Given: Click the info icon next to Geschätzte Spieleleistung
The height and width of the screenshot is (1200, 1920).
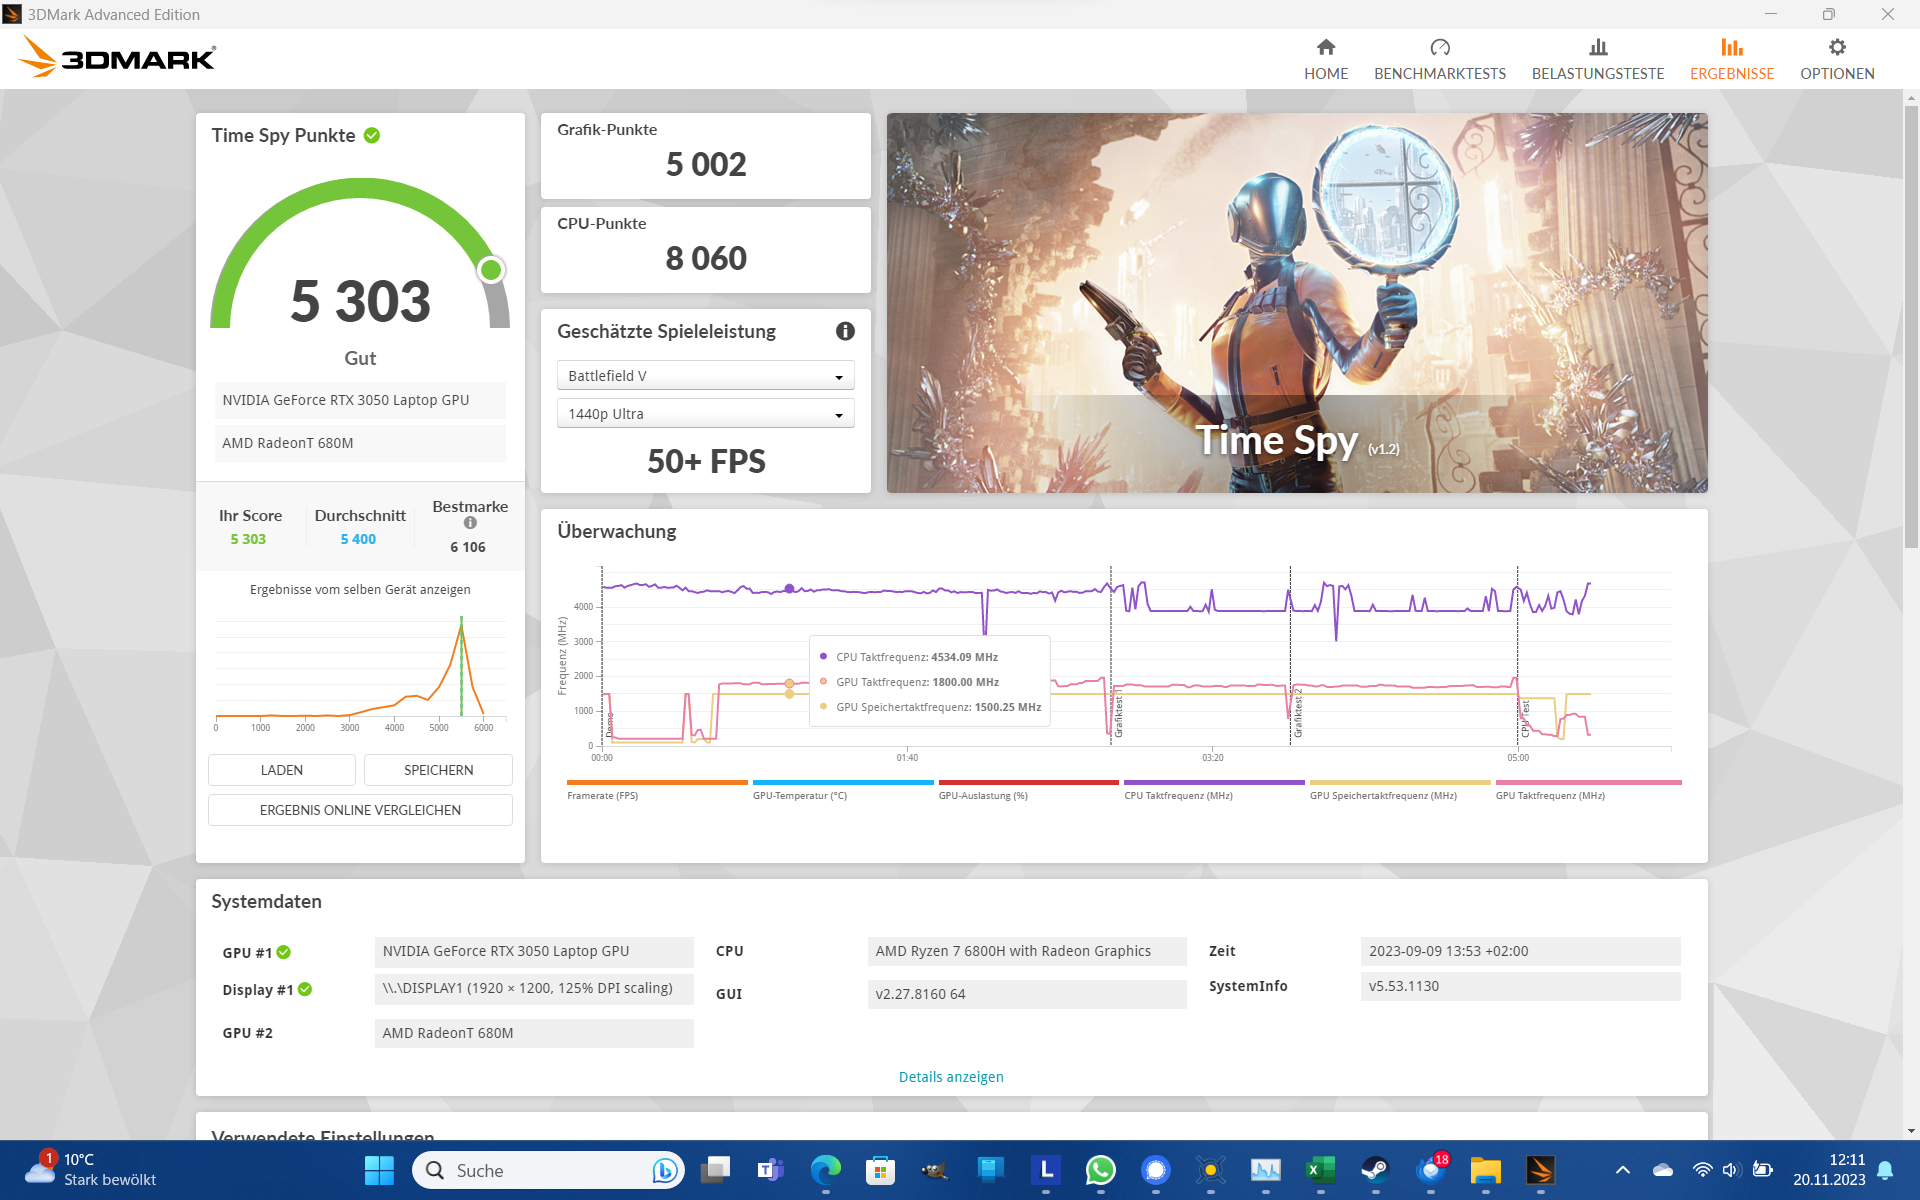Looking at the screenshot, I should [x=845, y=331].
